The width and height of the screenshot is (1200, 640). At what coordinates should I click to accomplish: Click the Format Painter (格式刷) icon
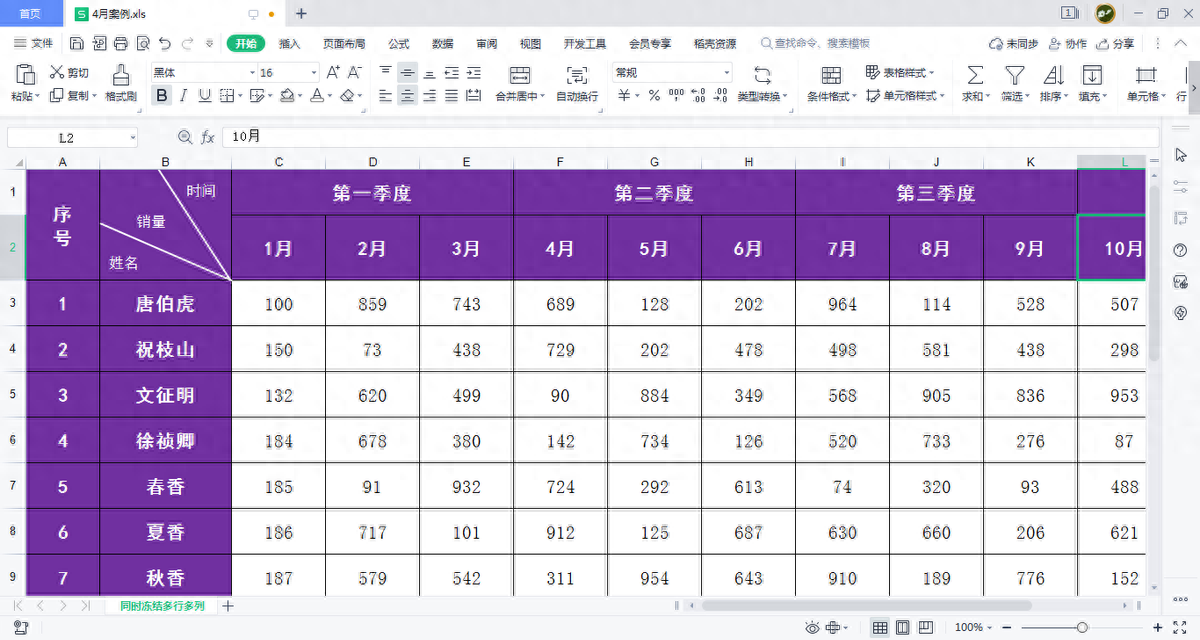click(x=120, y=75)
